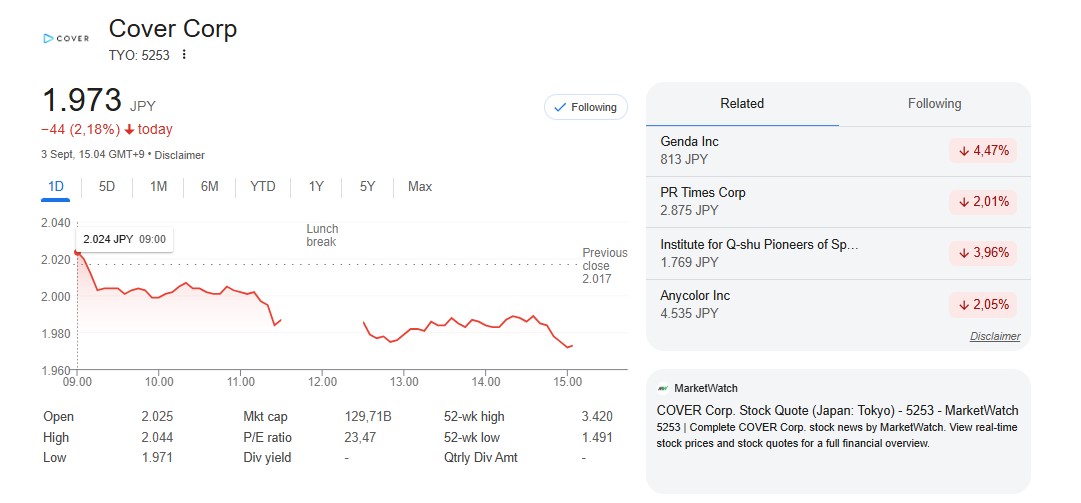Select the 6M chart range

tap(209, 186)
